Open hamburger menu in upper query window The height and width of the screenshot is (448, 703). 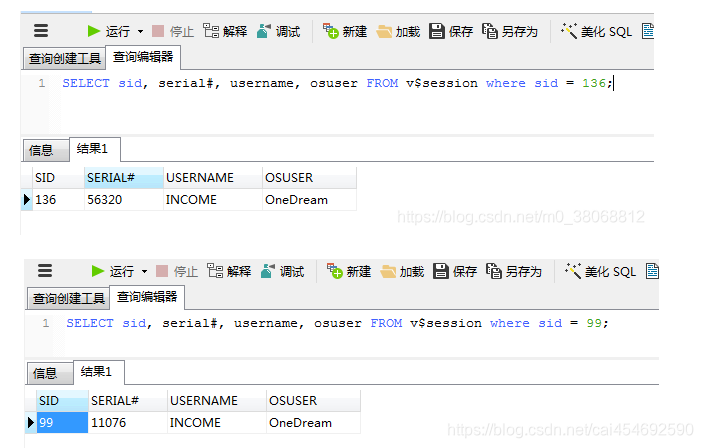41,30
